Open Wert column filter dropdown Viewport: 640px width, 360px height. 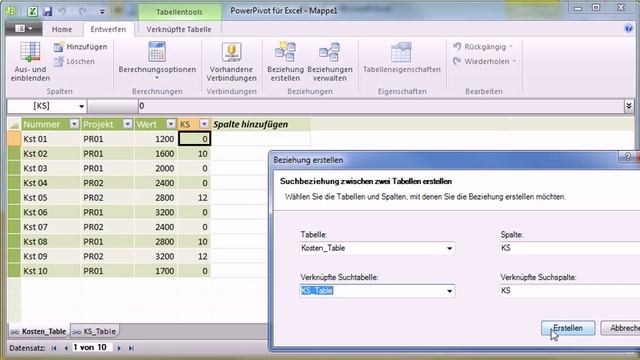[x=171, y=124]
